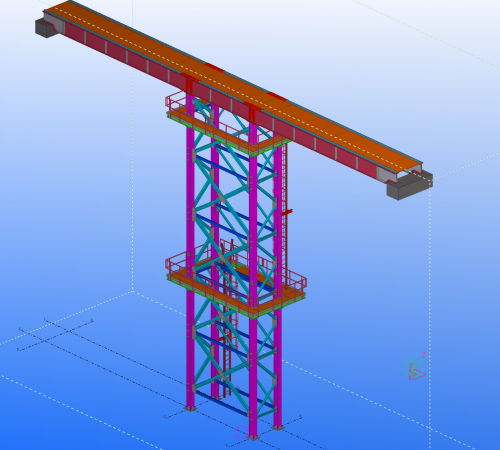Pick the bottom-most blue horizontal beam
The height and width of the screenshot is (450, 500).
222,402
